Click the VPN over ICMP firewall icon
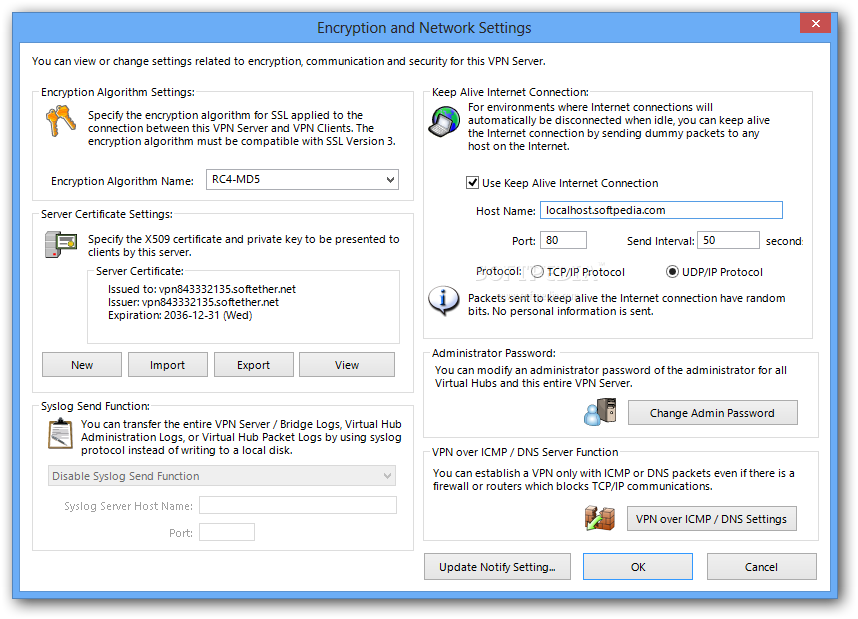 599,518
